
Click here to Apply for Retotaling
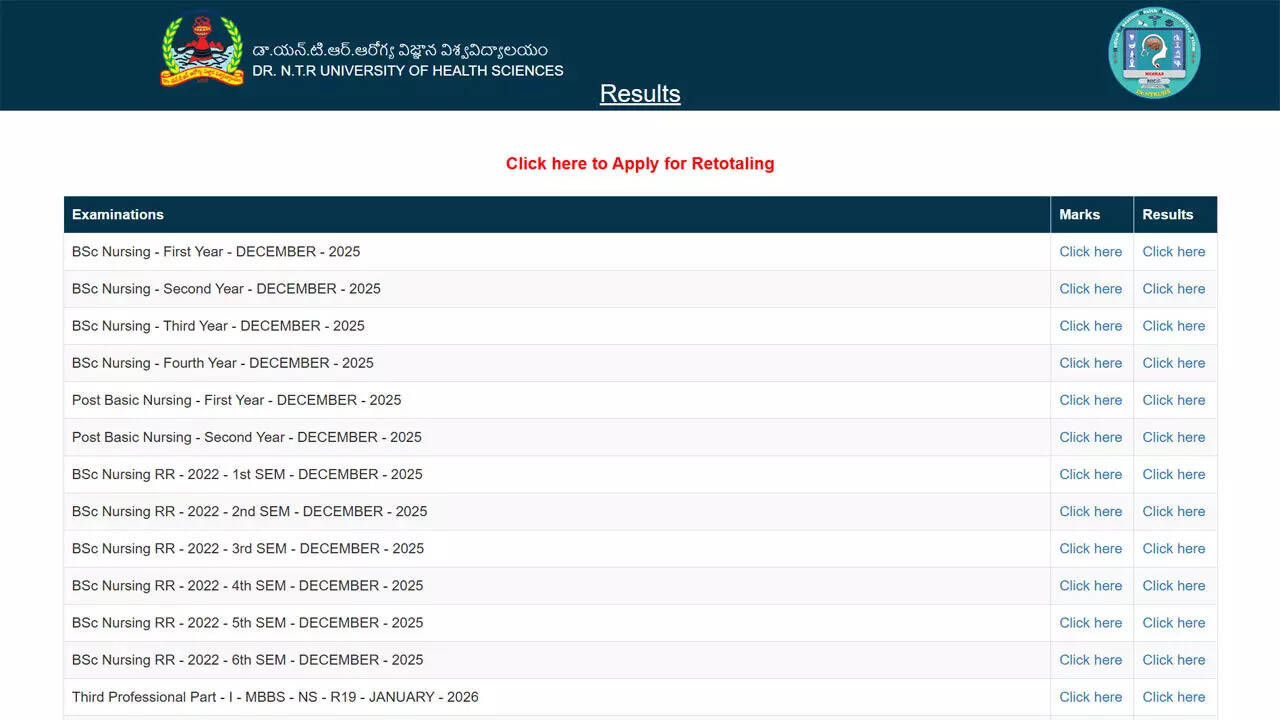click(640, 164)
